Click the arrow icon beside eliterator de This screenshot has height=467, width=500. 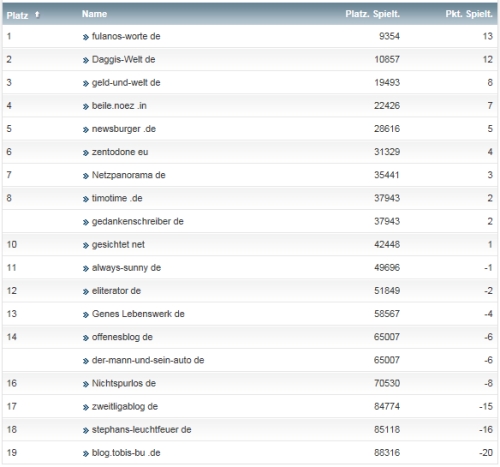click(x=86, y=292)
